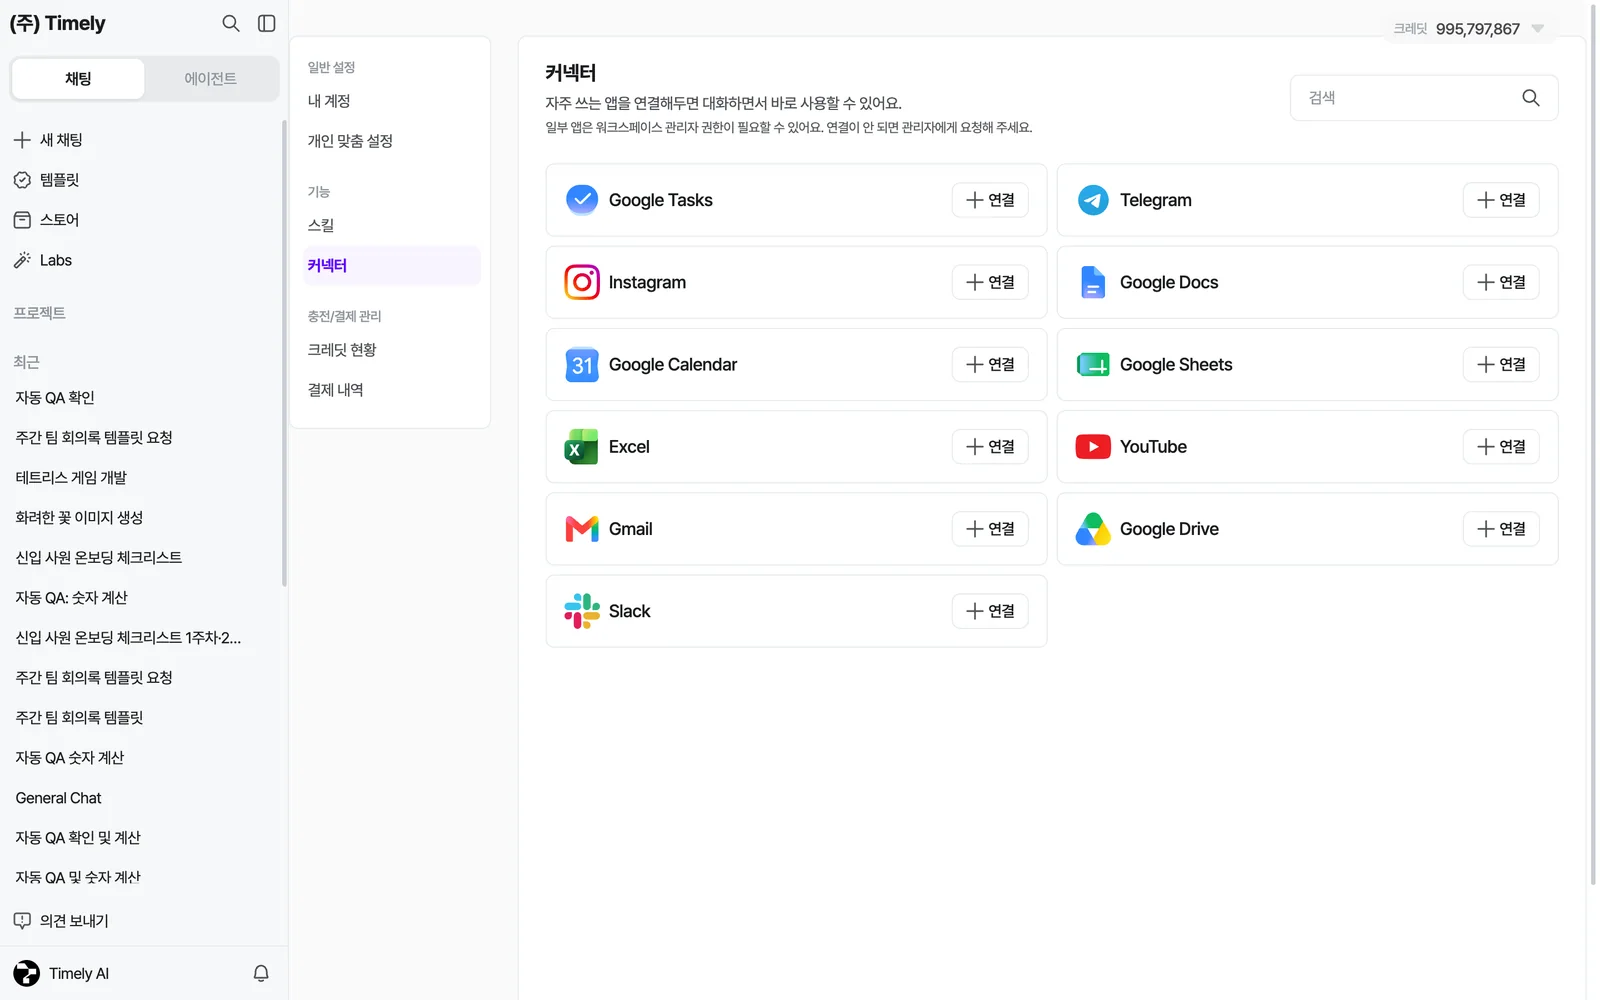The width and height of the screenshot is (1600, 1000).
Task: Click the Google Tasks app icon
Action: (x=582, y=200)
